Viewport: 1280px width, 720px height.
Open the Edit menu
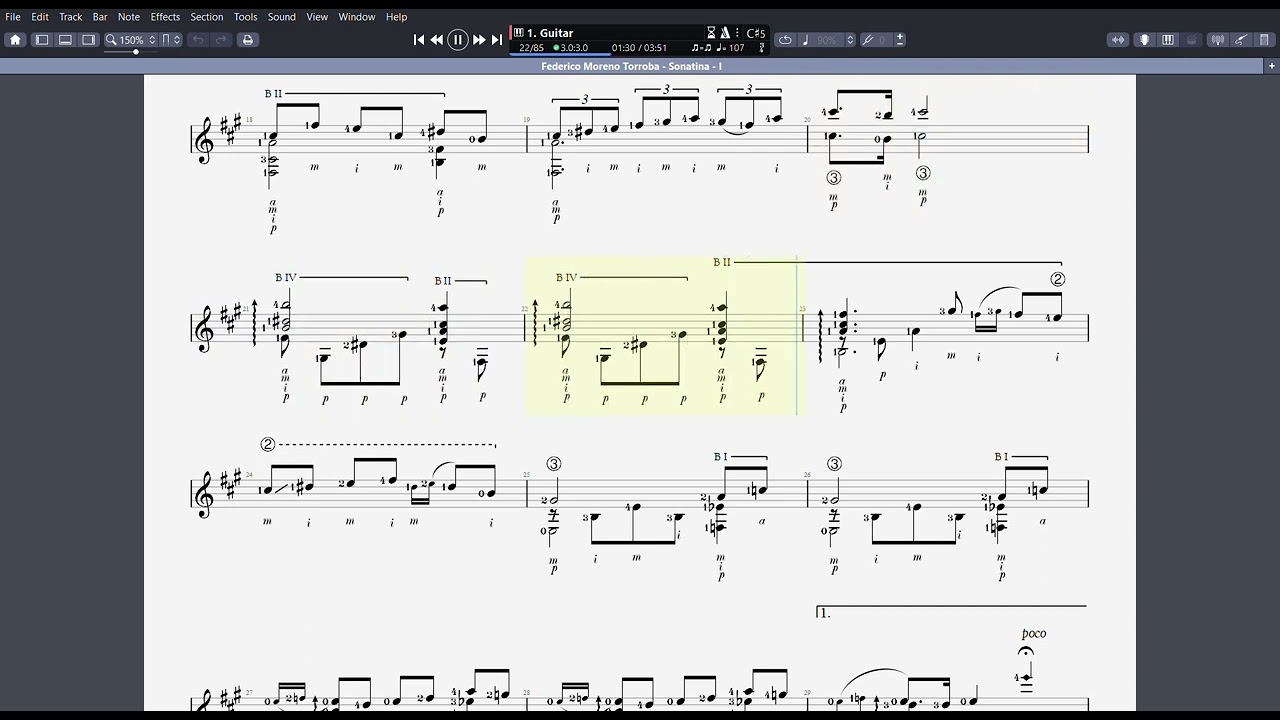point(40,17)
